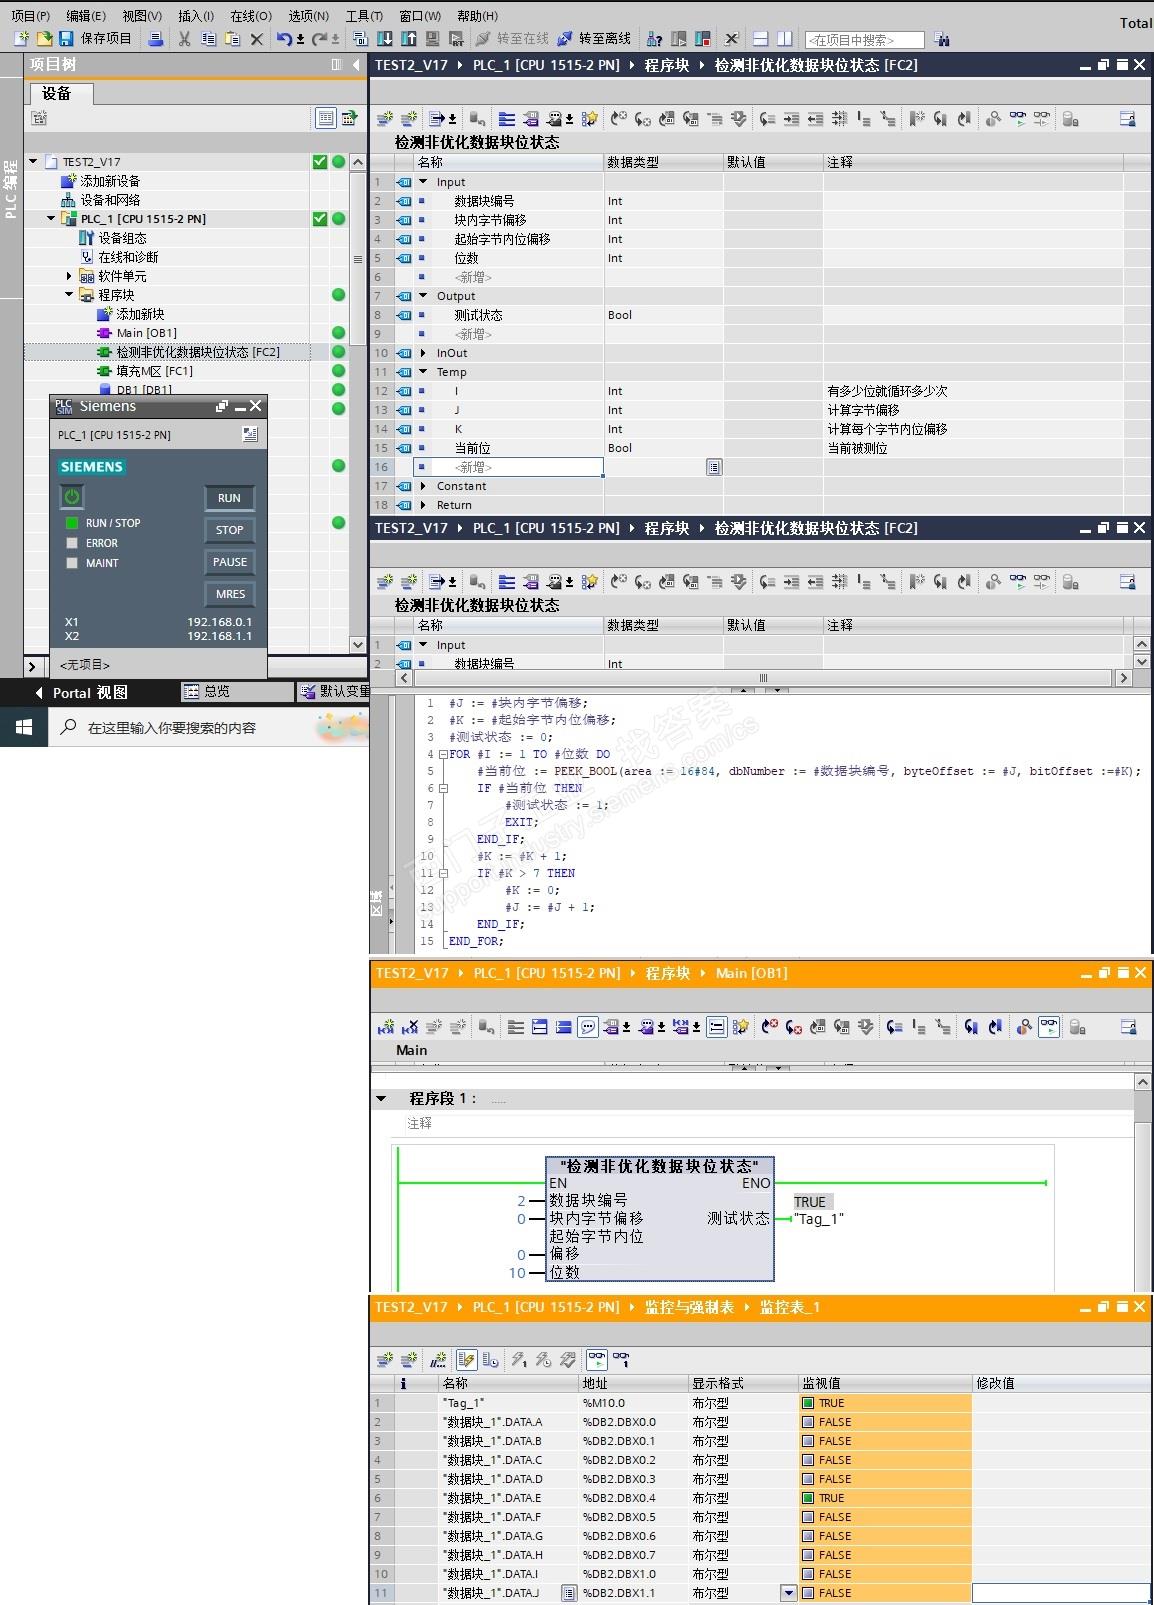Click the save project icon in toolbar

click(66, 39)
